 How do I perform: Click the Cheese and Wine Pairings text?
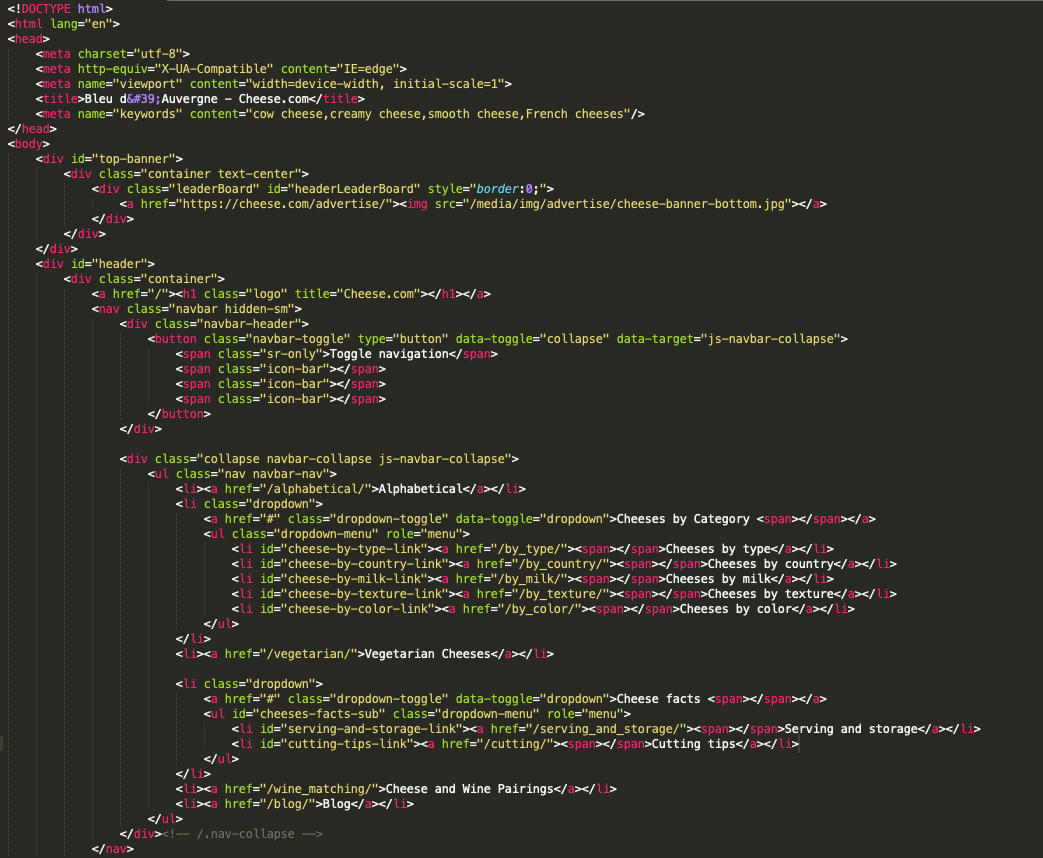click(x=469, y=789)
